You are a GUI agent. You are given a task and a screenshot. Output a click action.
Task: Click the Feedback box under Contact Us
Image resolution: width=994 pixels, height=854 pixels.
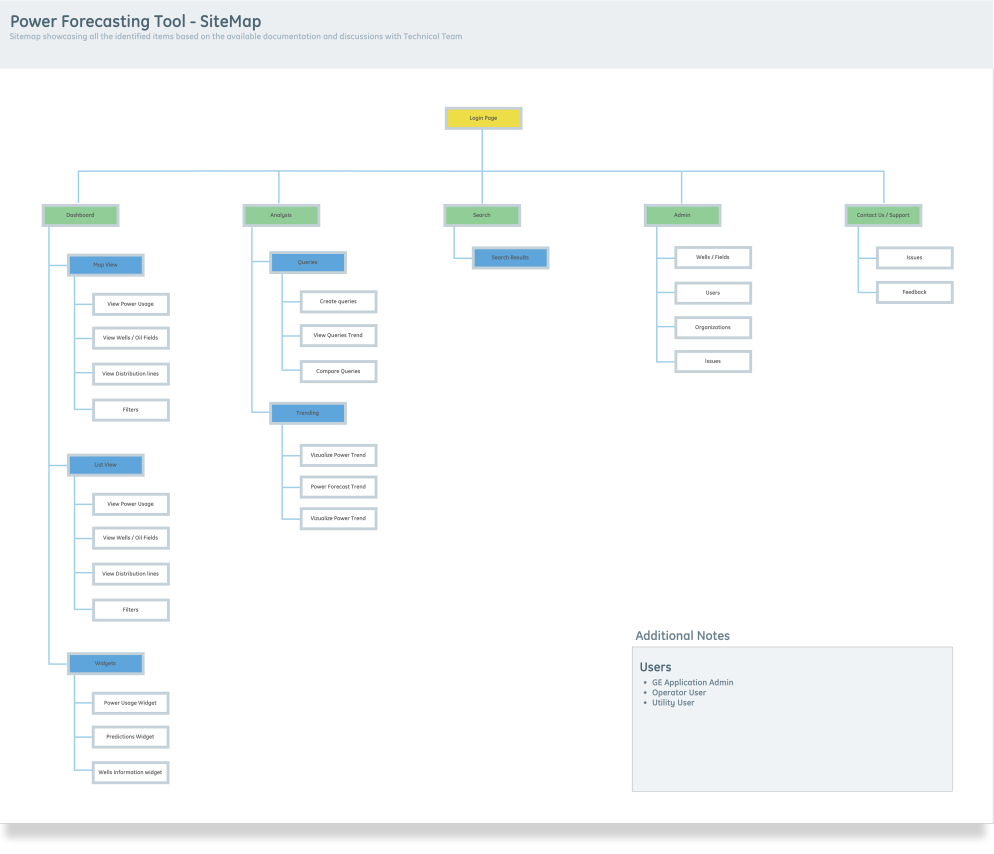915,292
